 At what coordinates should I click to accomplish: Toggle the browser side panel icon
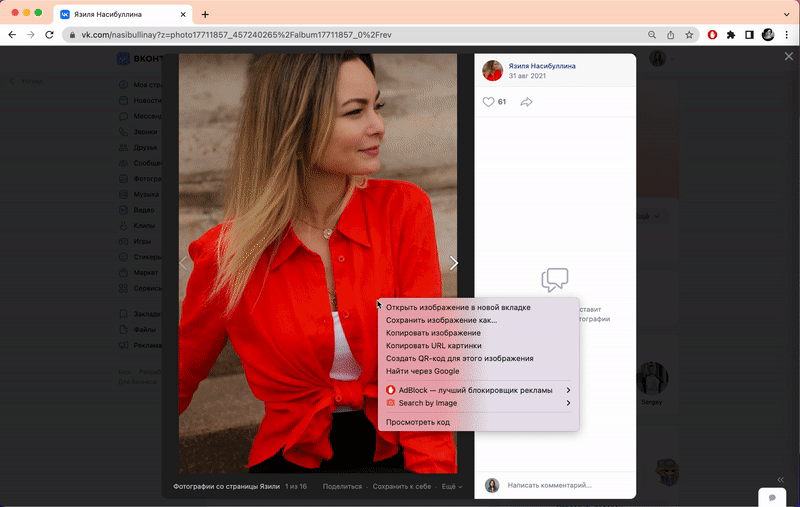tap(749, 35)
